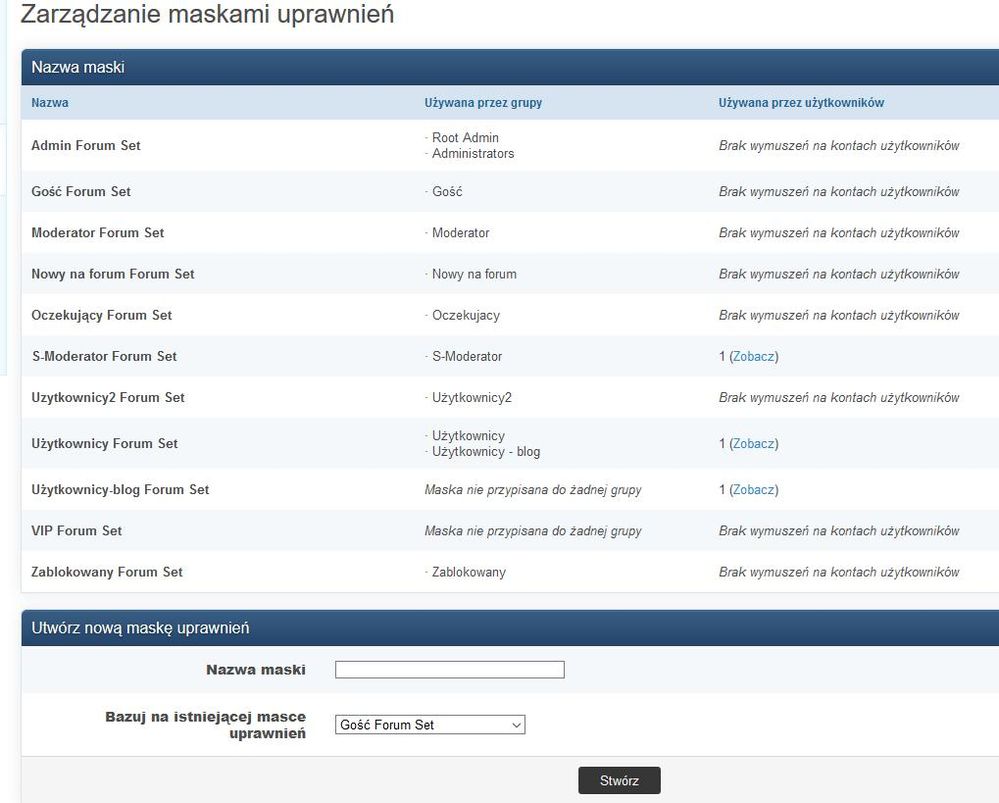Open the Użytkownicy2 Forum Set mask
This screenshot has width=999, height=803.
click(x=108, y=397)
